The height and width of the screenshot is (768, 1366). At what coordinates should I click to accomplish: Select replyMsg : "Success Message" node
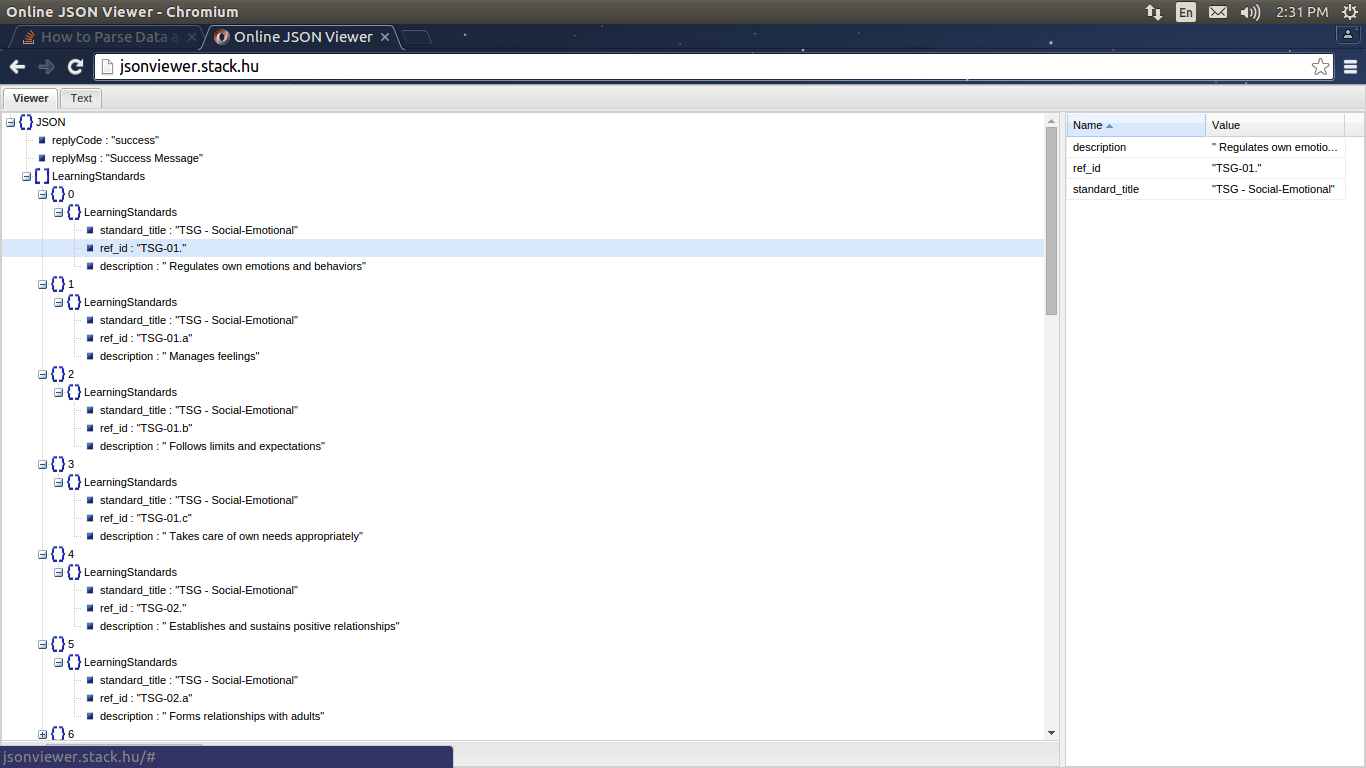pos(127,158)
